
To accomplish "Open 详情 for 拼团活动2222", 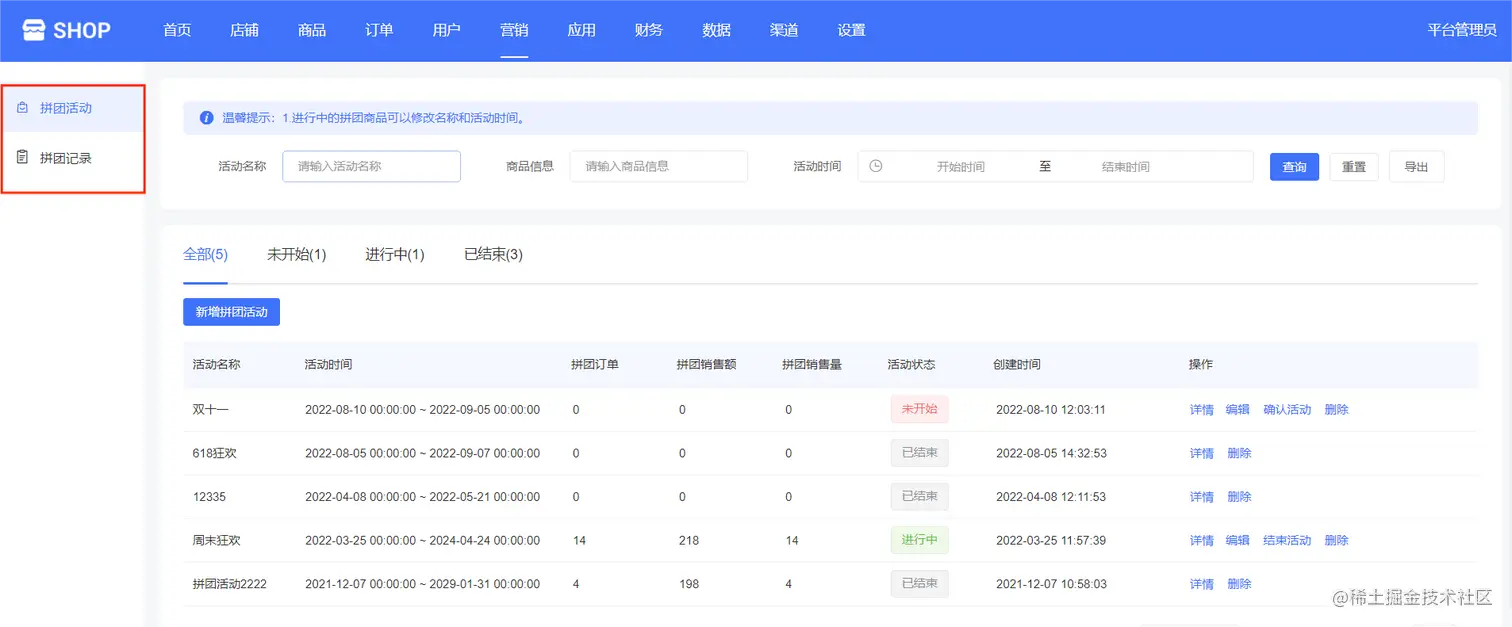I will [1202, 584].
